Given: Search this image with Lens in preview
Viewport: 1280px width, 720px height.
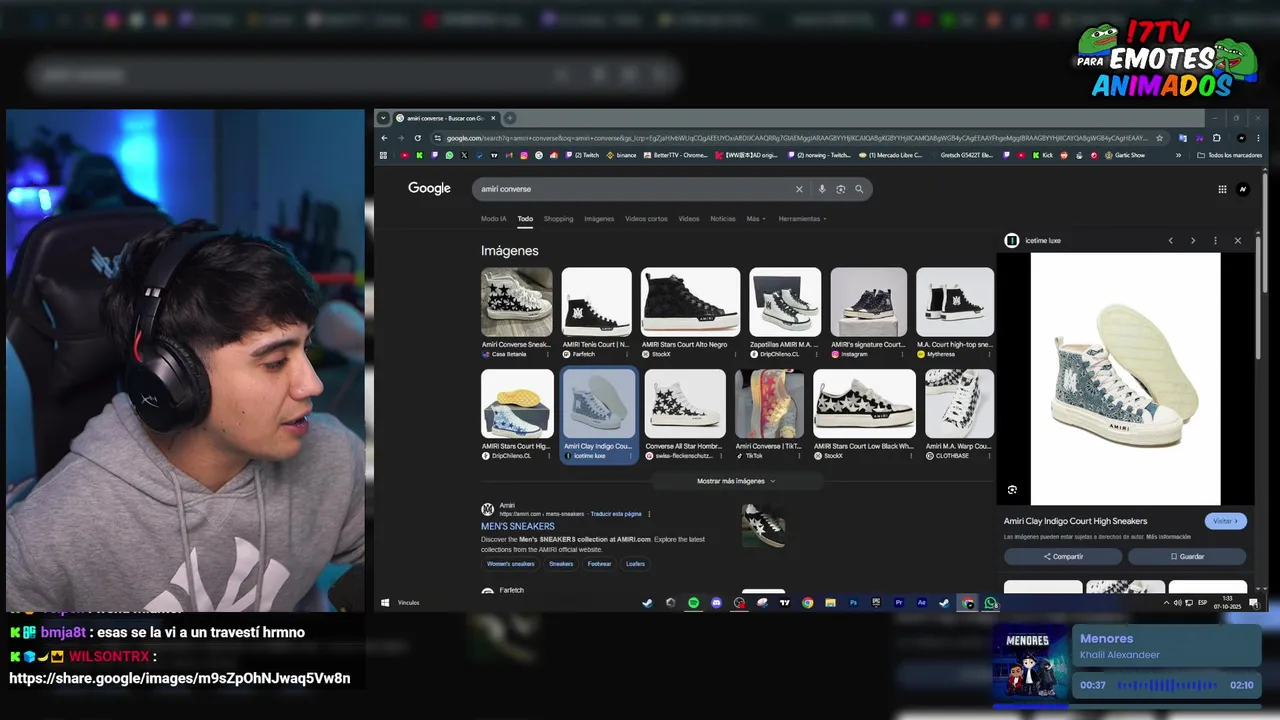Looking at the screenshot, I should [x=1013, y=490].
